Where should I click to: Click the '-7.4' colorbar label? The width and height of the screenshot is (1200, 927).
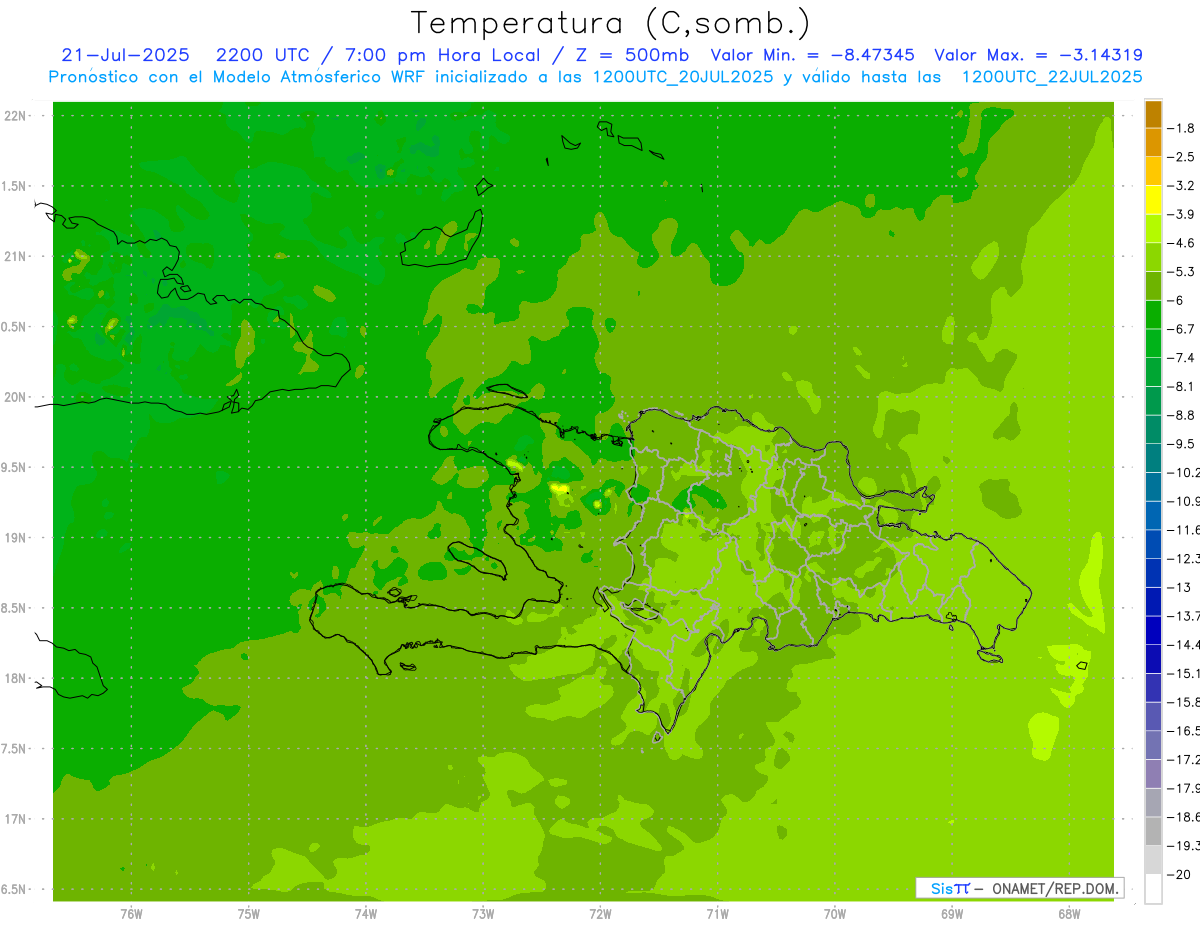click(1182, 357)
